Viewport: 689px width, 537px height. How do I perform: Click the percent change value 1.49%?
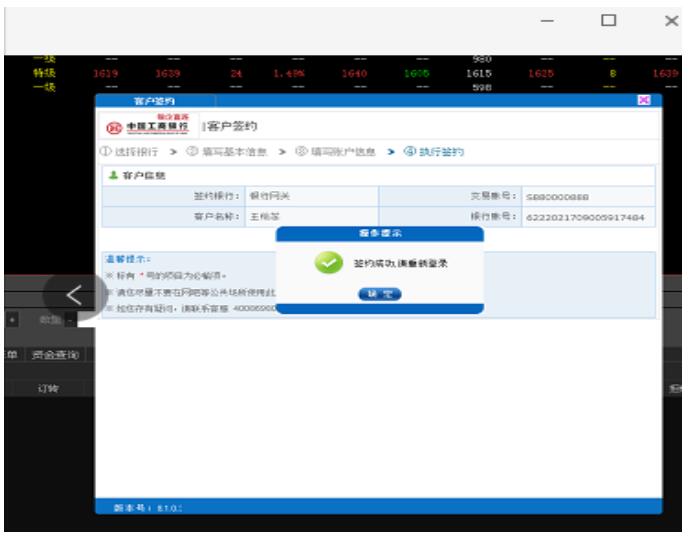click(289, 73)
